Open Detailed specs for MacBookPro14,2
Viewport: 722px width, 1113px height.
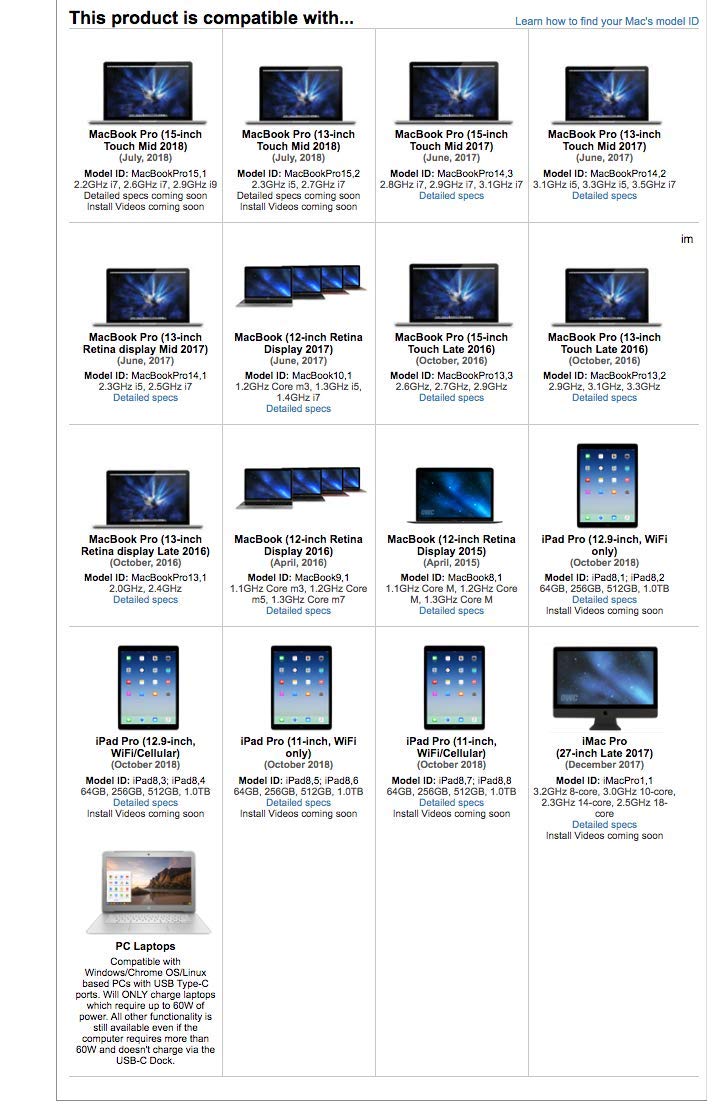pos(604,196)
